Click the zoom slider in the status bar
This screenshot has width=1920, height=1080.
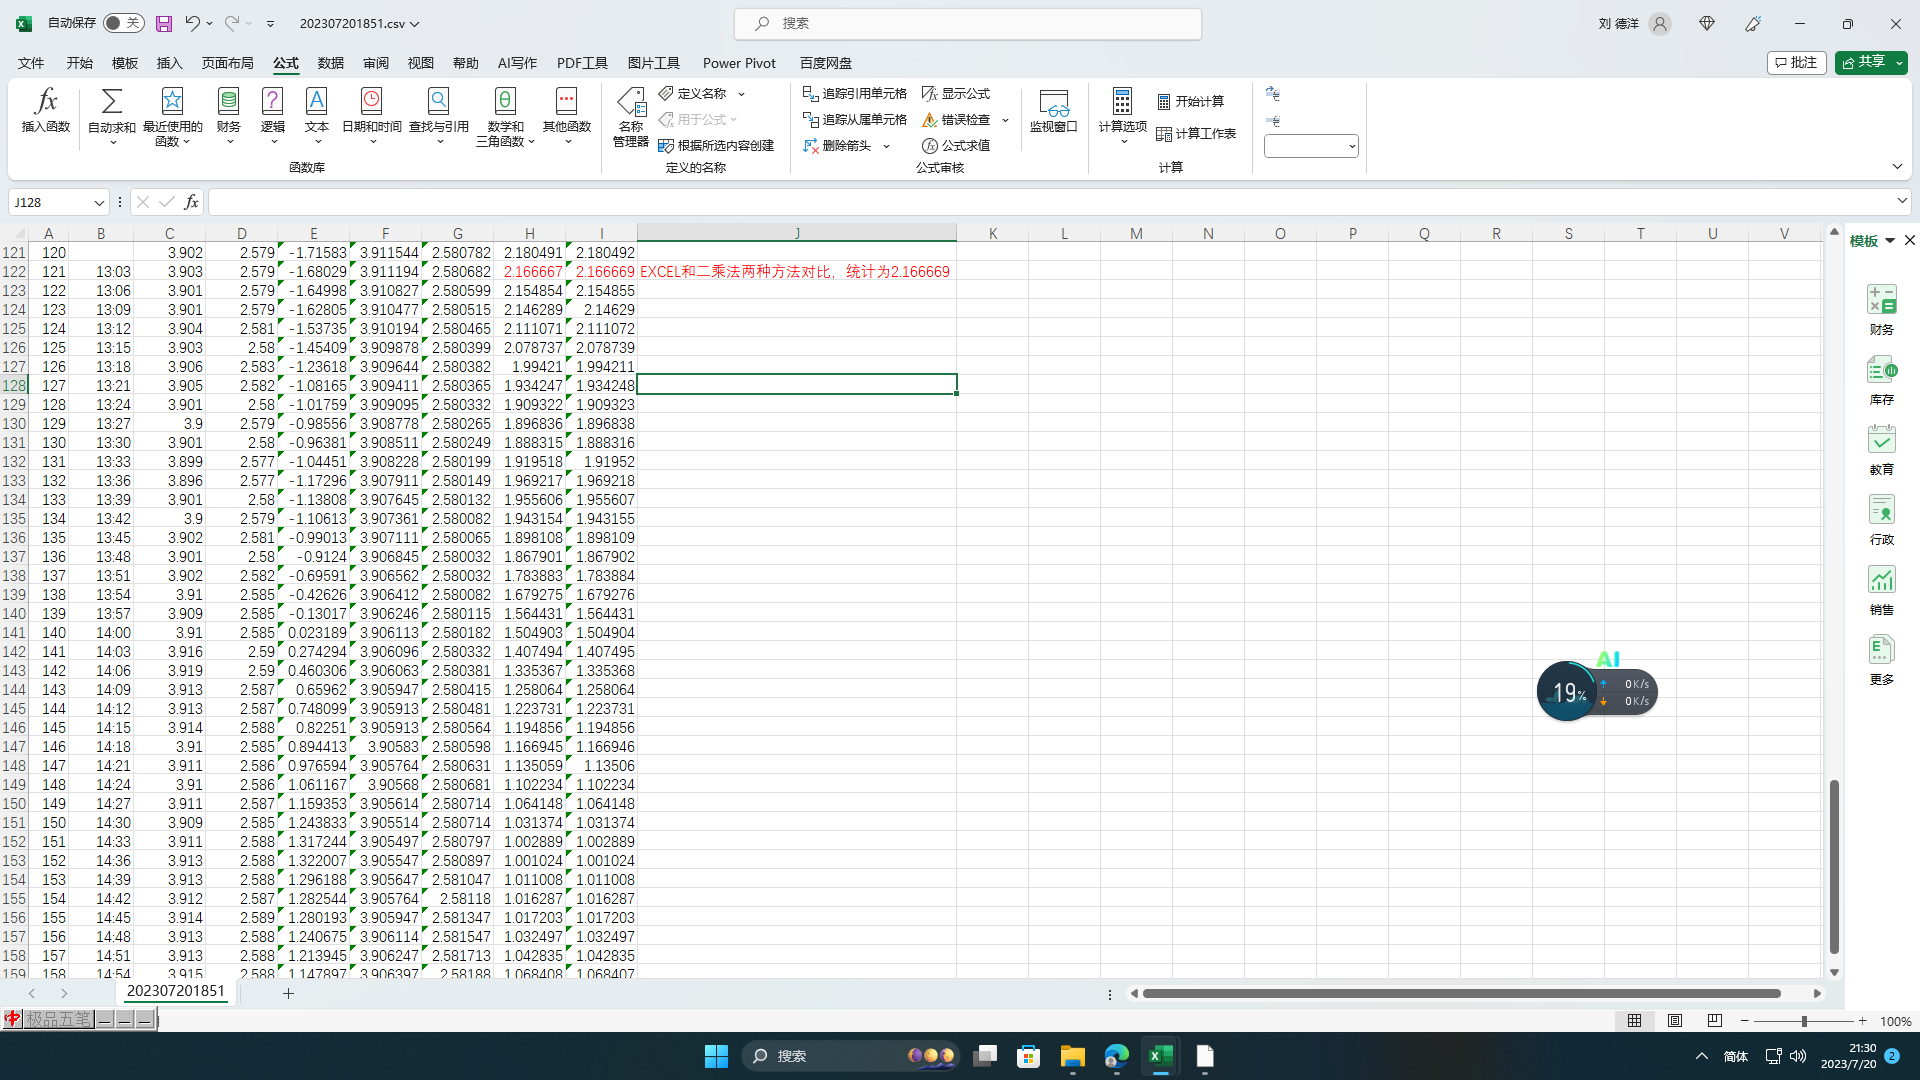(x=1804, y=1021)
